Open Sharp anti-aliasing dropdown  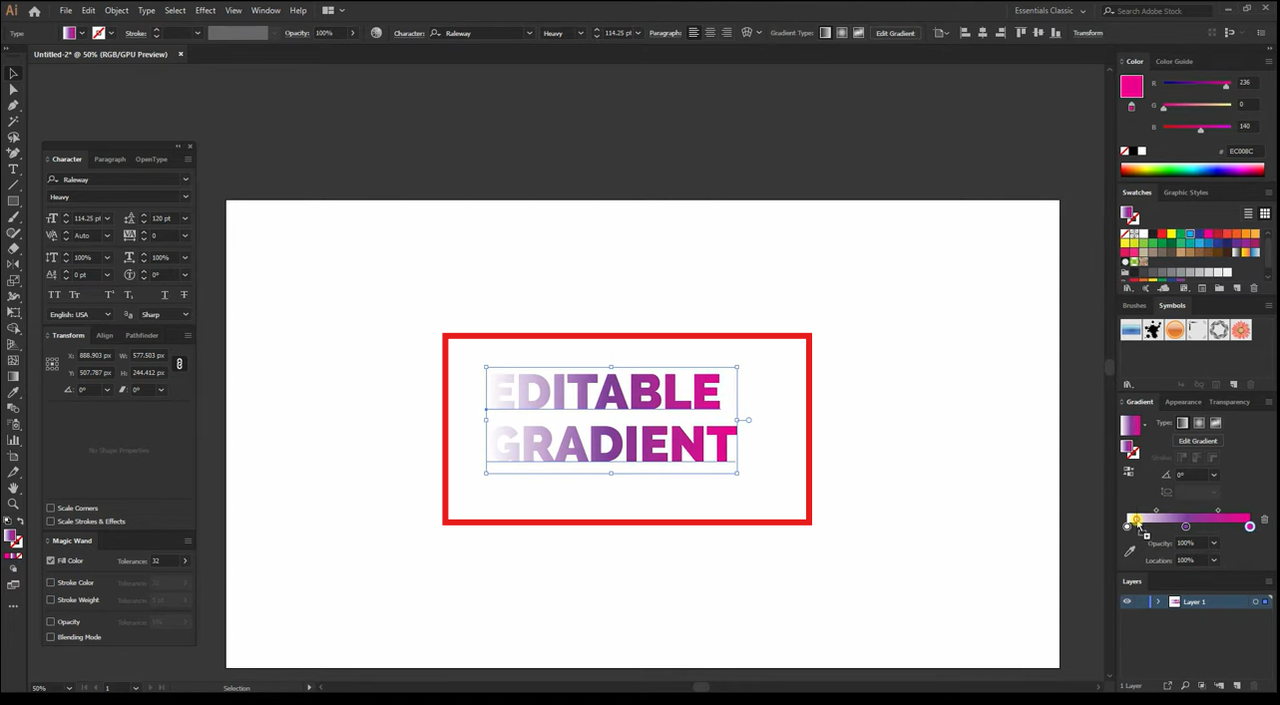pyautogui.click(x=185, y=314)
